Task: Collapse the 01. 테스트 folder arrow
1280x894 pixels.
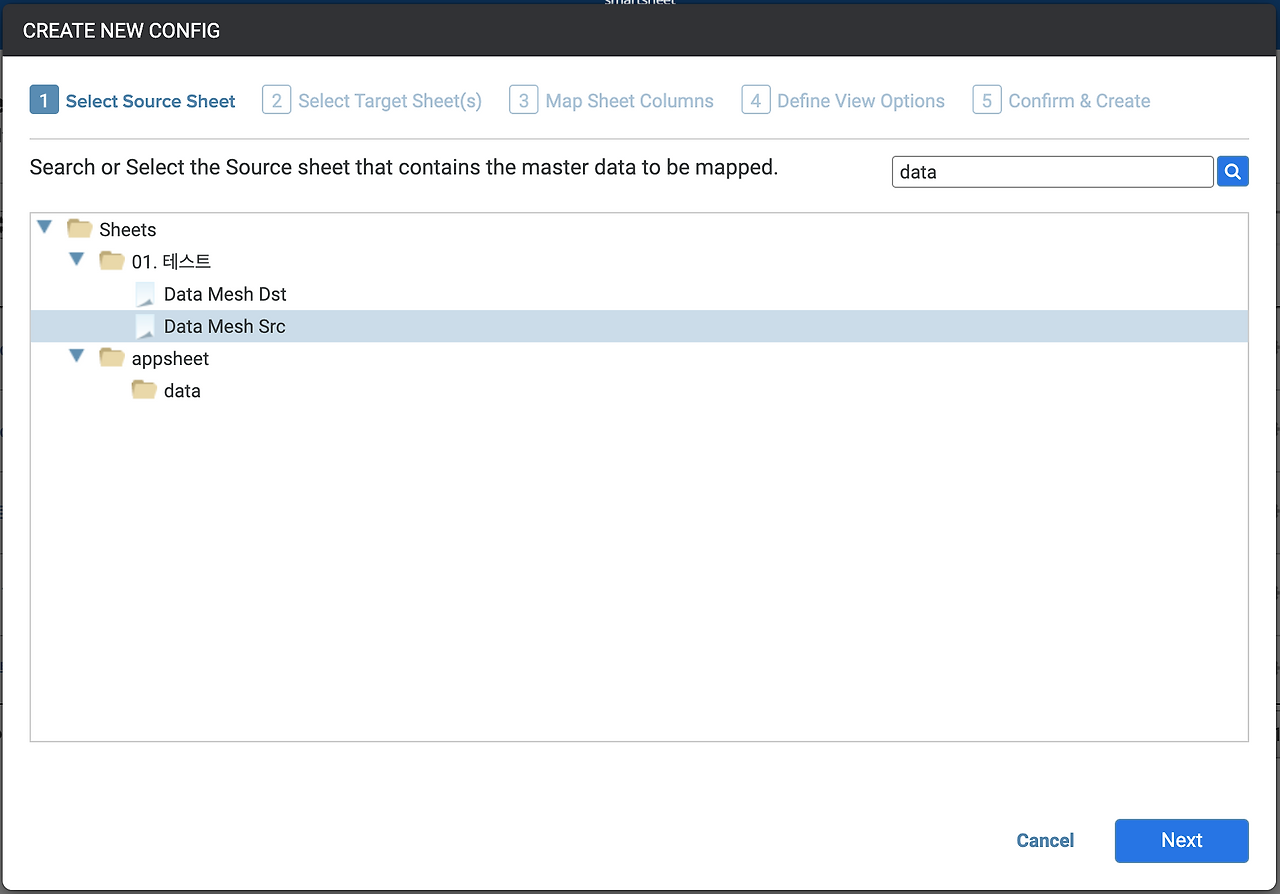Action: coord(77,260)
